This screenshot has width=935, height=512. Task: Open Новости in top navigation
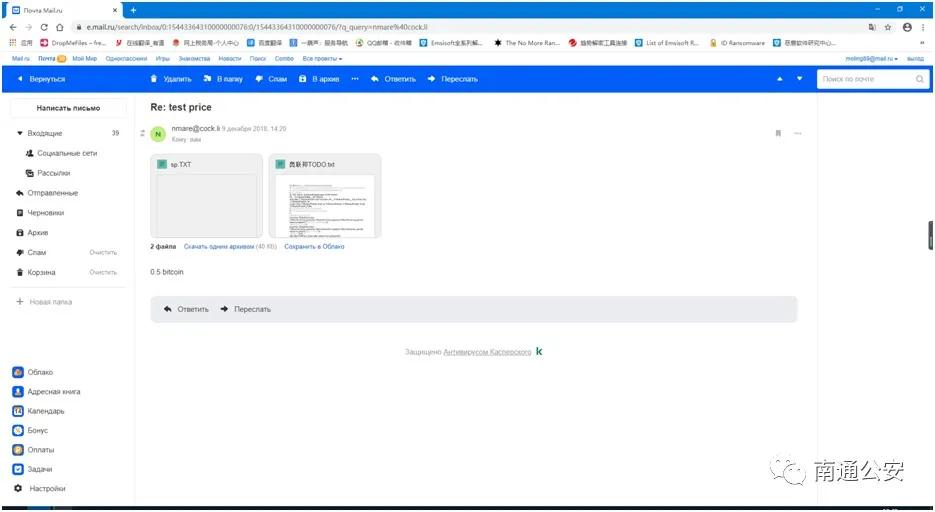tap(230, 58)
